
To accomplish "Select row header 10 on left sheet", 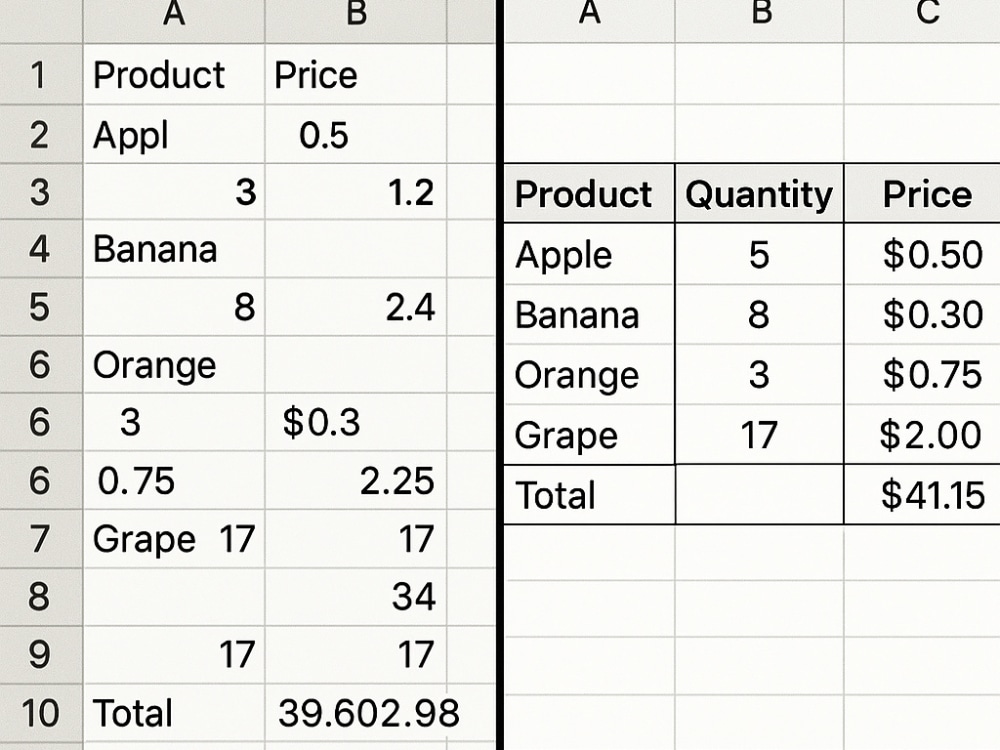I will click(41, 712).
